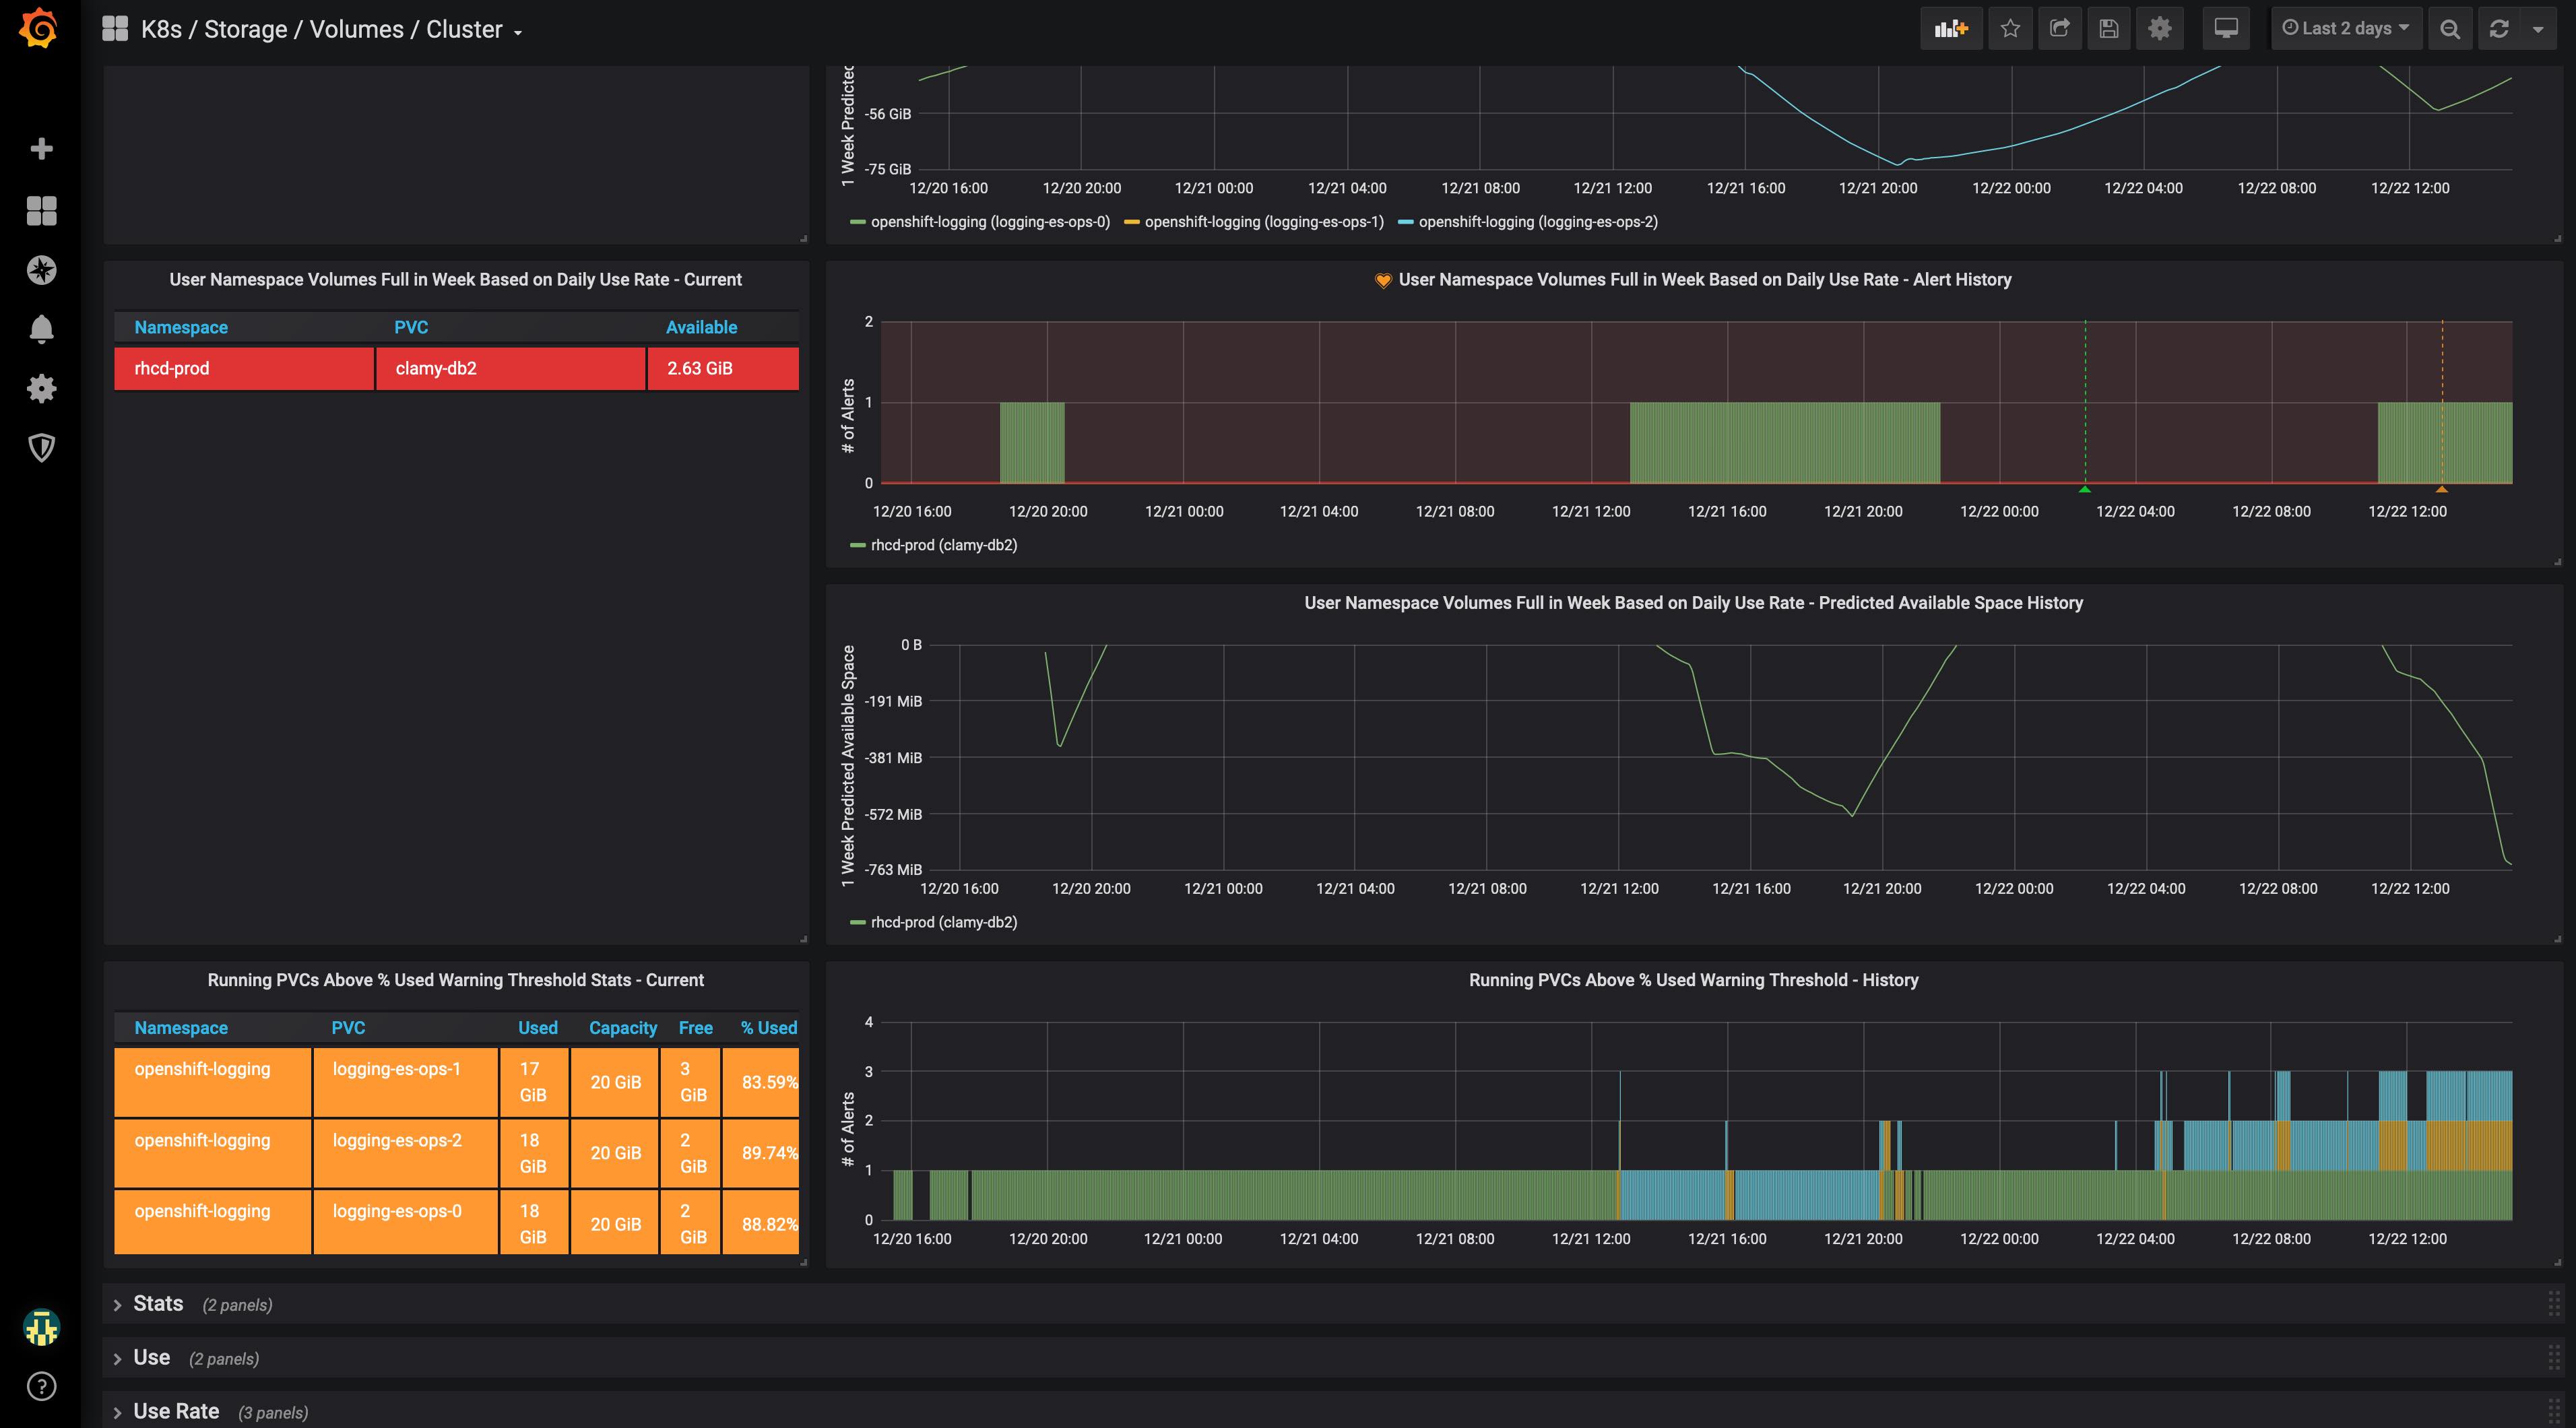Click the Add panel toolbar icon
This screenshot has height=1428, width=2576.
(x=1950, y=29)
